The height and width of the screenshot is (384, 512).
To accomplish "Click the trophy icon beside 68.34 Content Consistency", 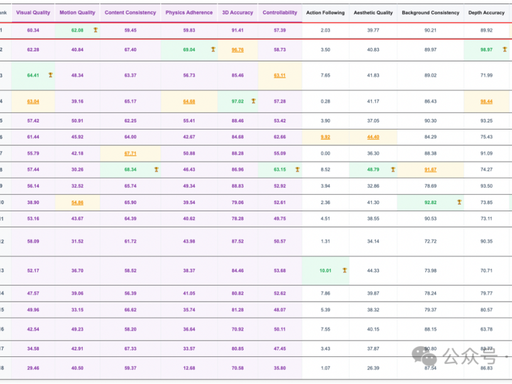I will (x=156, y=169).
